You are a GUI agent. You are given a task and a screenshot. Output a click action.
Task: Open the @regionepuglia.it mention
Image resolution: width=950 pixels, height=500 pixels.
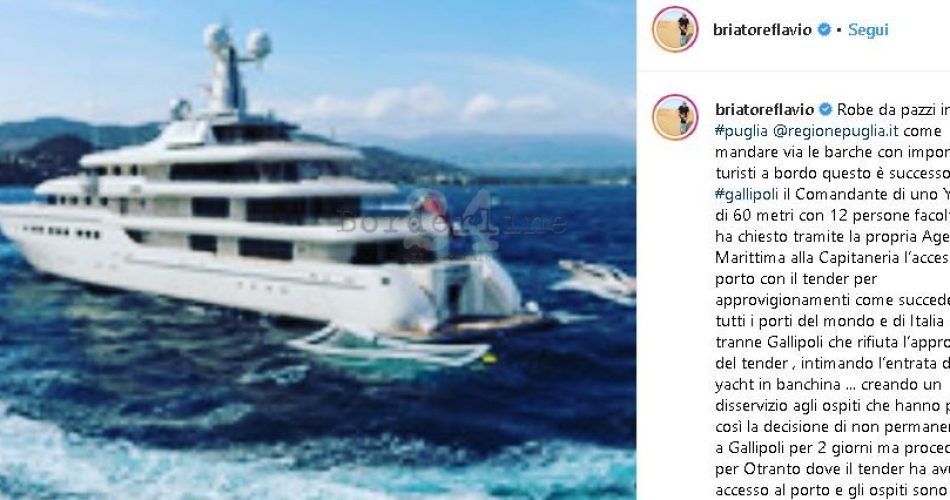coord(835,131)
